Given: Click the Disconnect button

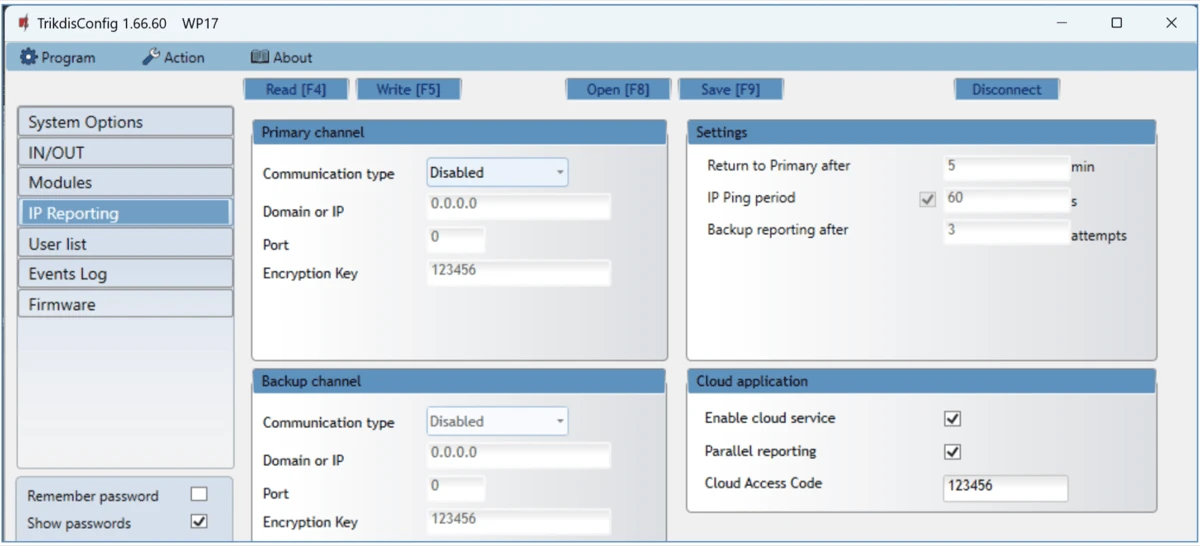Looking at the screenshot, I should (x=1006, y=90).
